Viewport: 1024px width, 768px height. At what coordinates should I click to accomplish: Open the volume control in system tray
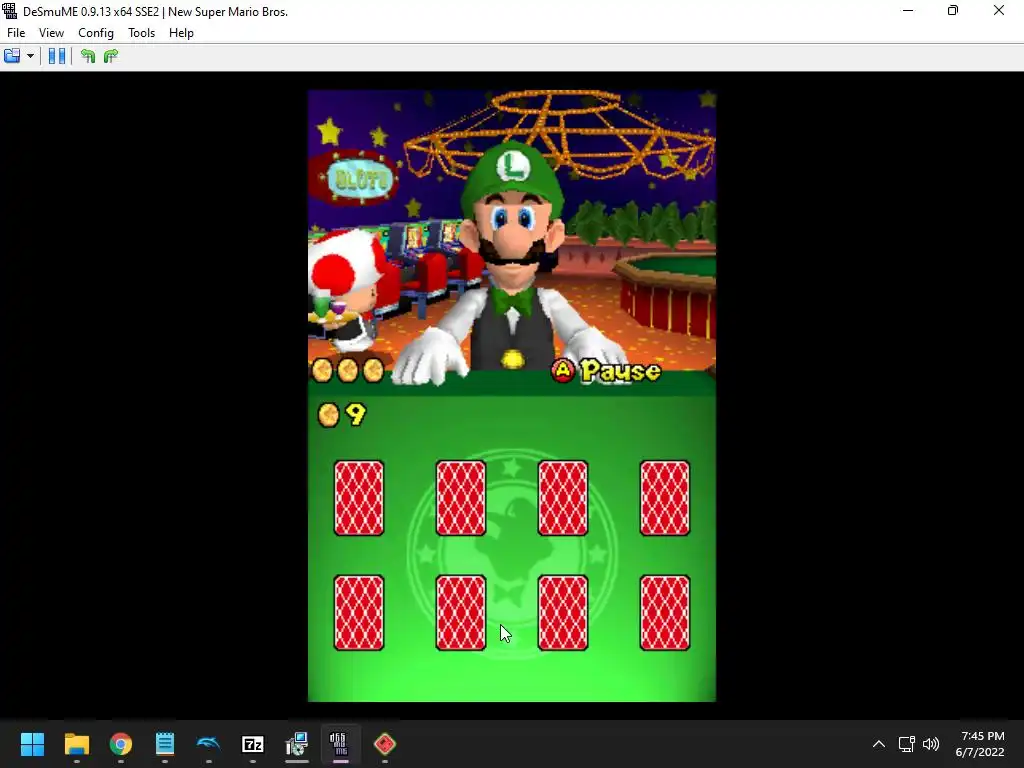pos(931,744)
